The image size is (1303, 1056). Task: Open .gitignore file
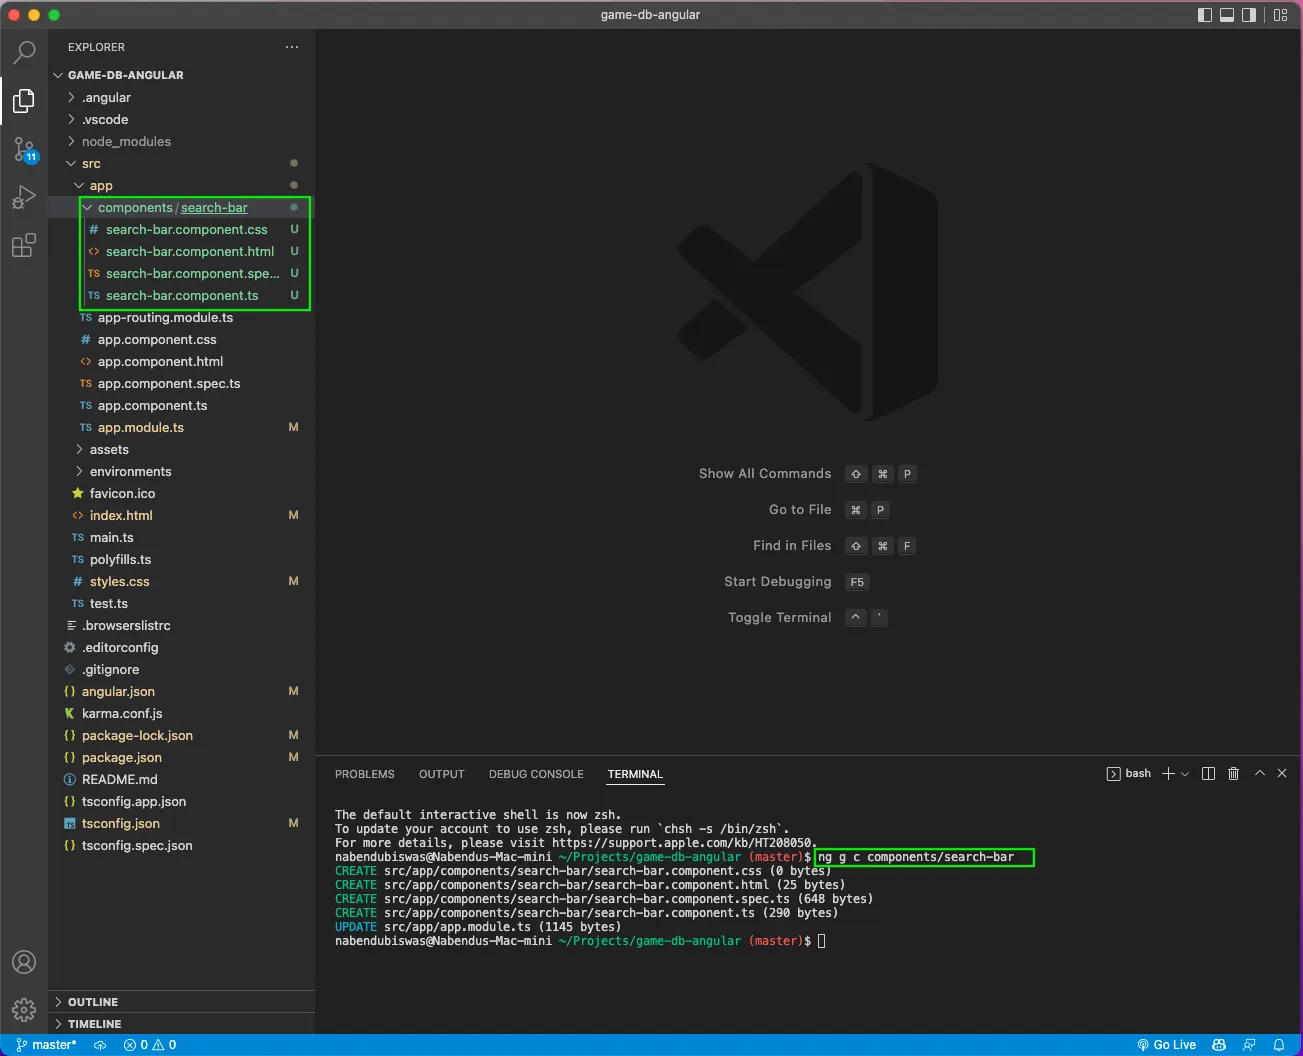[x=181, y=669]
